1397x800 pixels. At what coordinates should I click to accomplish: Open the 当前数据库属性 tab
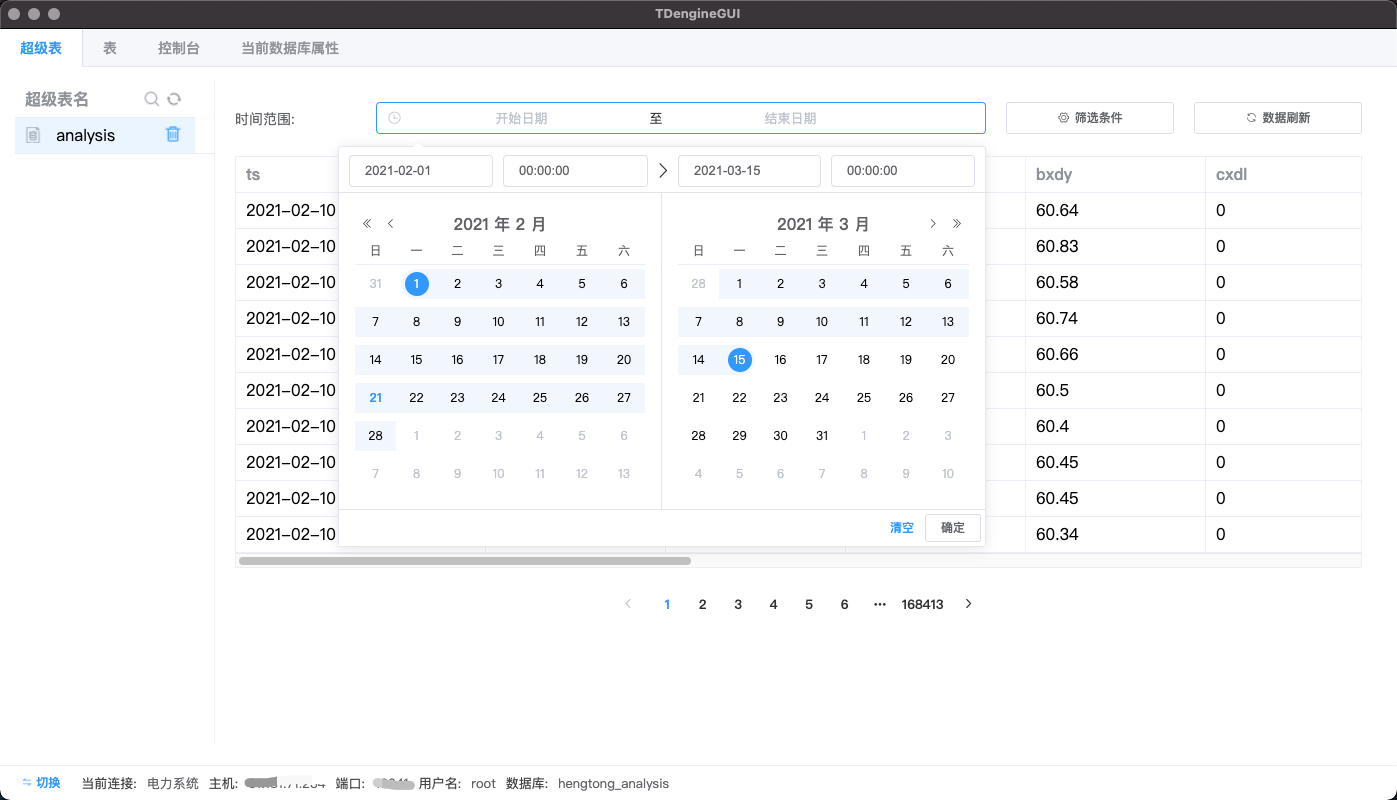point(290,48)
